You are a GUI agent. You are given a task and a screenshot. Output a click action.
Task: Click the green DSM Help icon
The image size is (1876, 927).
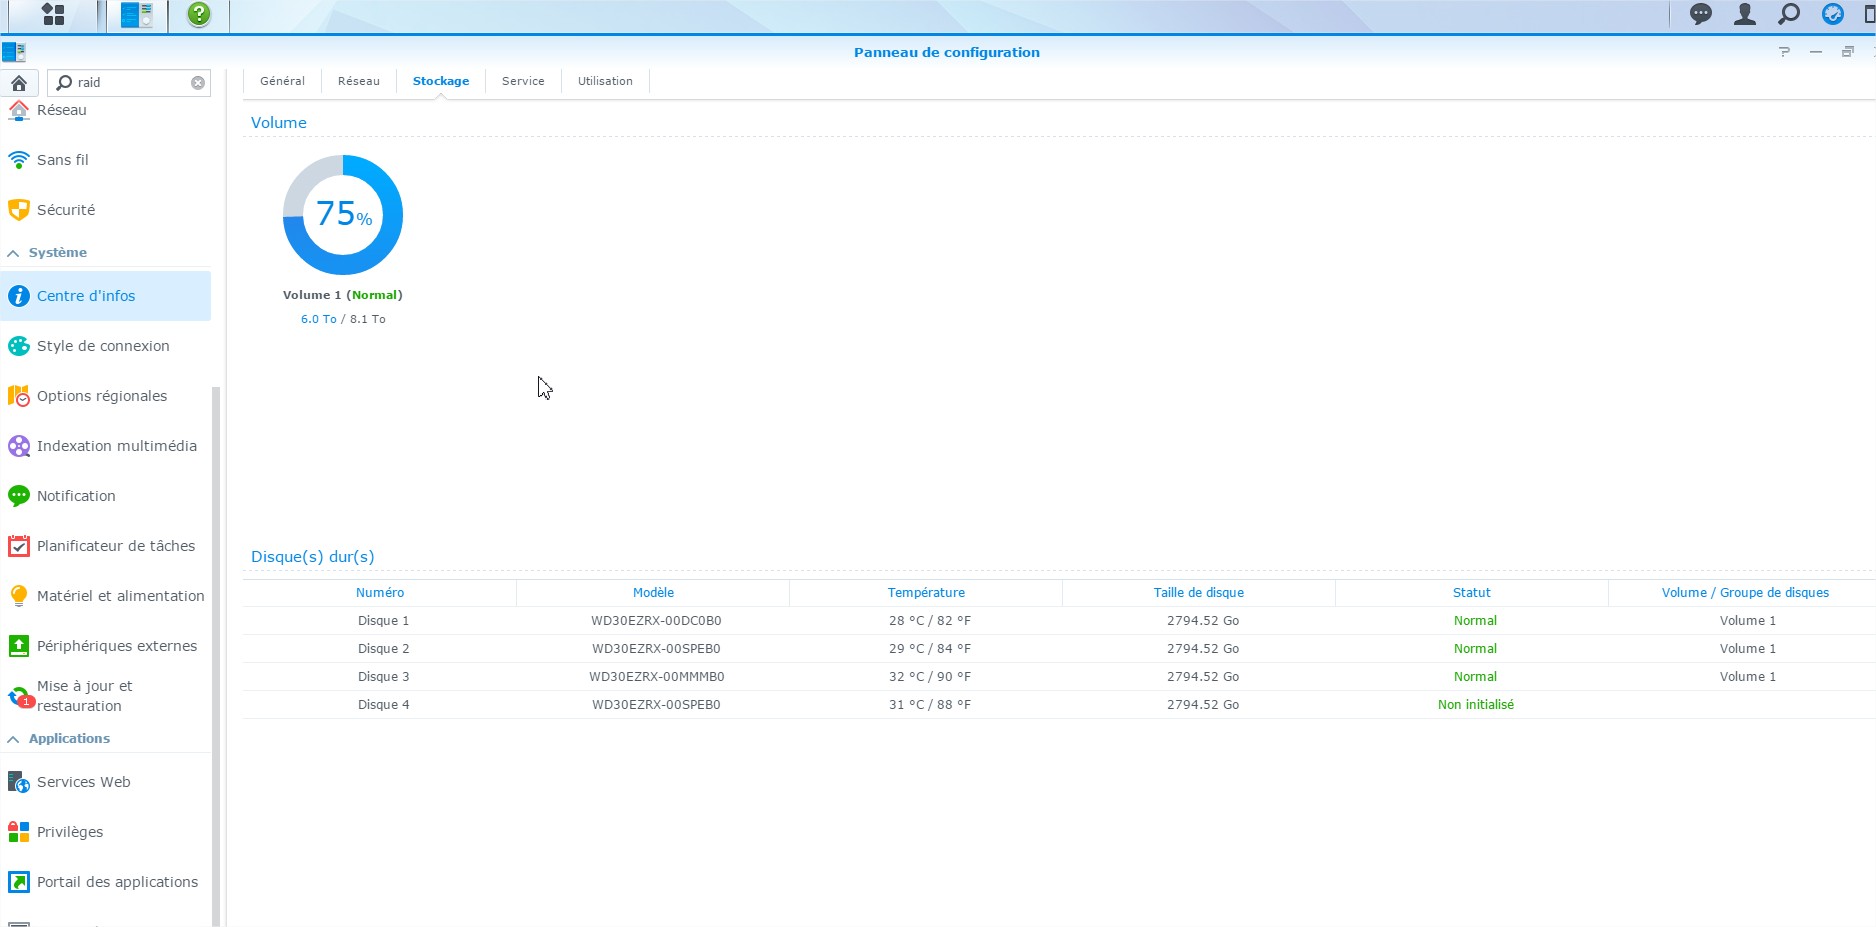click(x=199, y=14)
